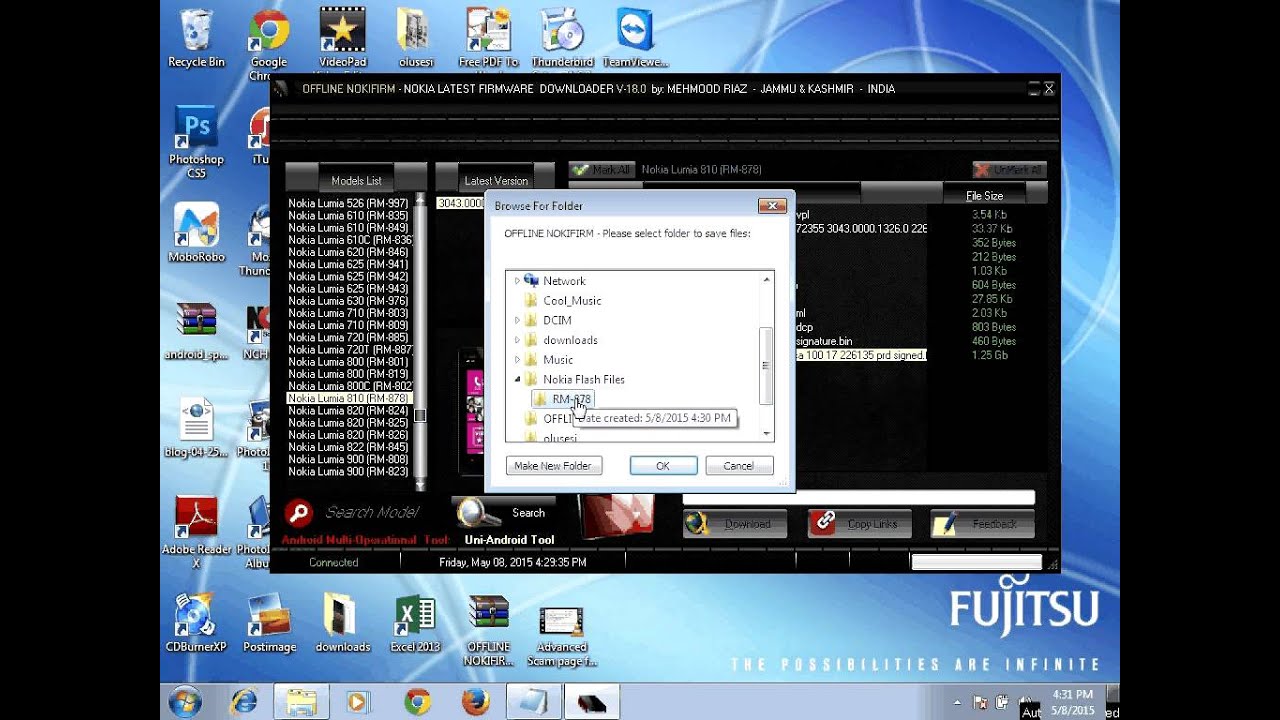Select the Cool_Music folder in tree
1280x720 pixels.
coord(572,300)
